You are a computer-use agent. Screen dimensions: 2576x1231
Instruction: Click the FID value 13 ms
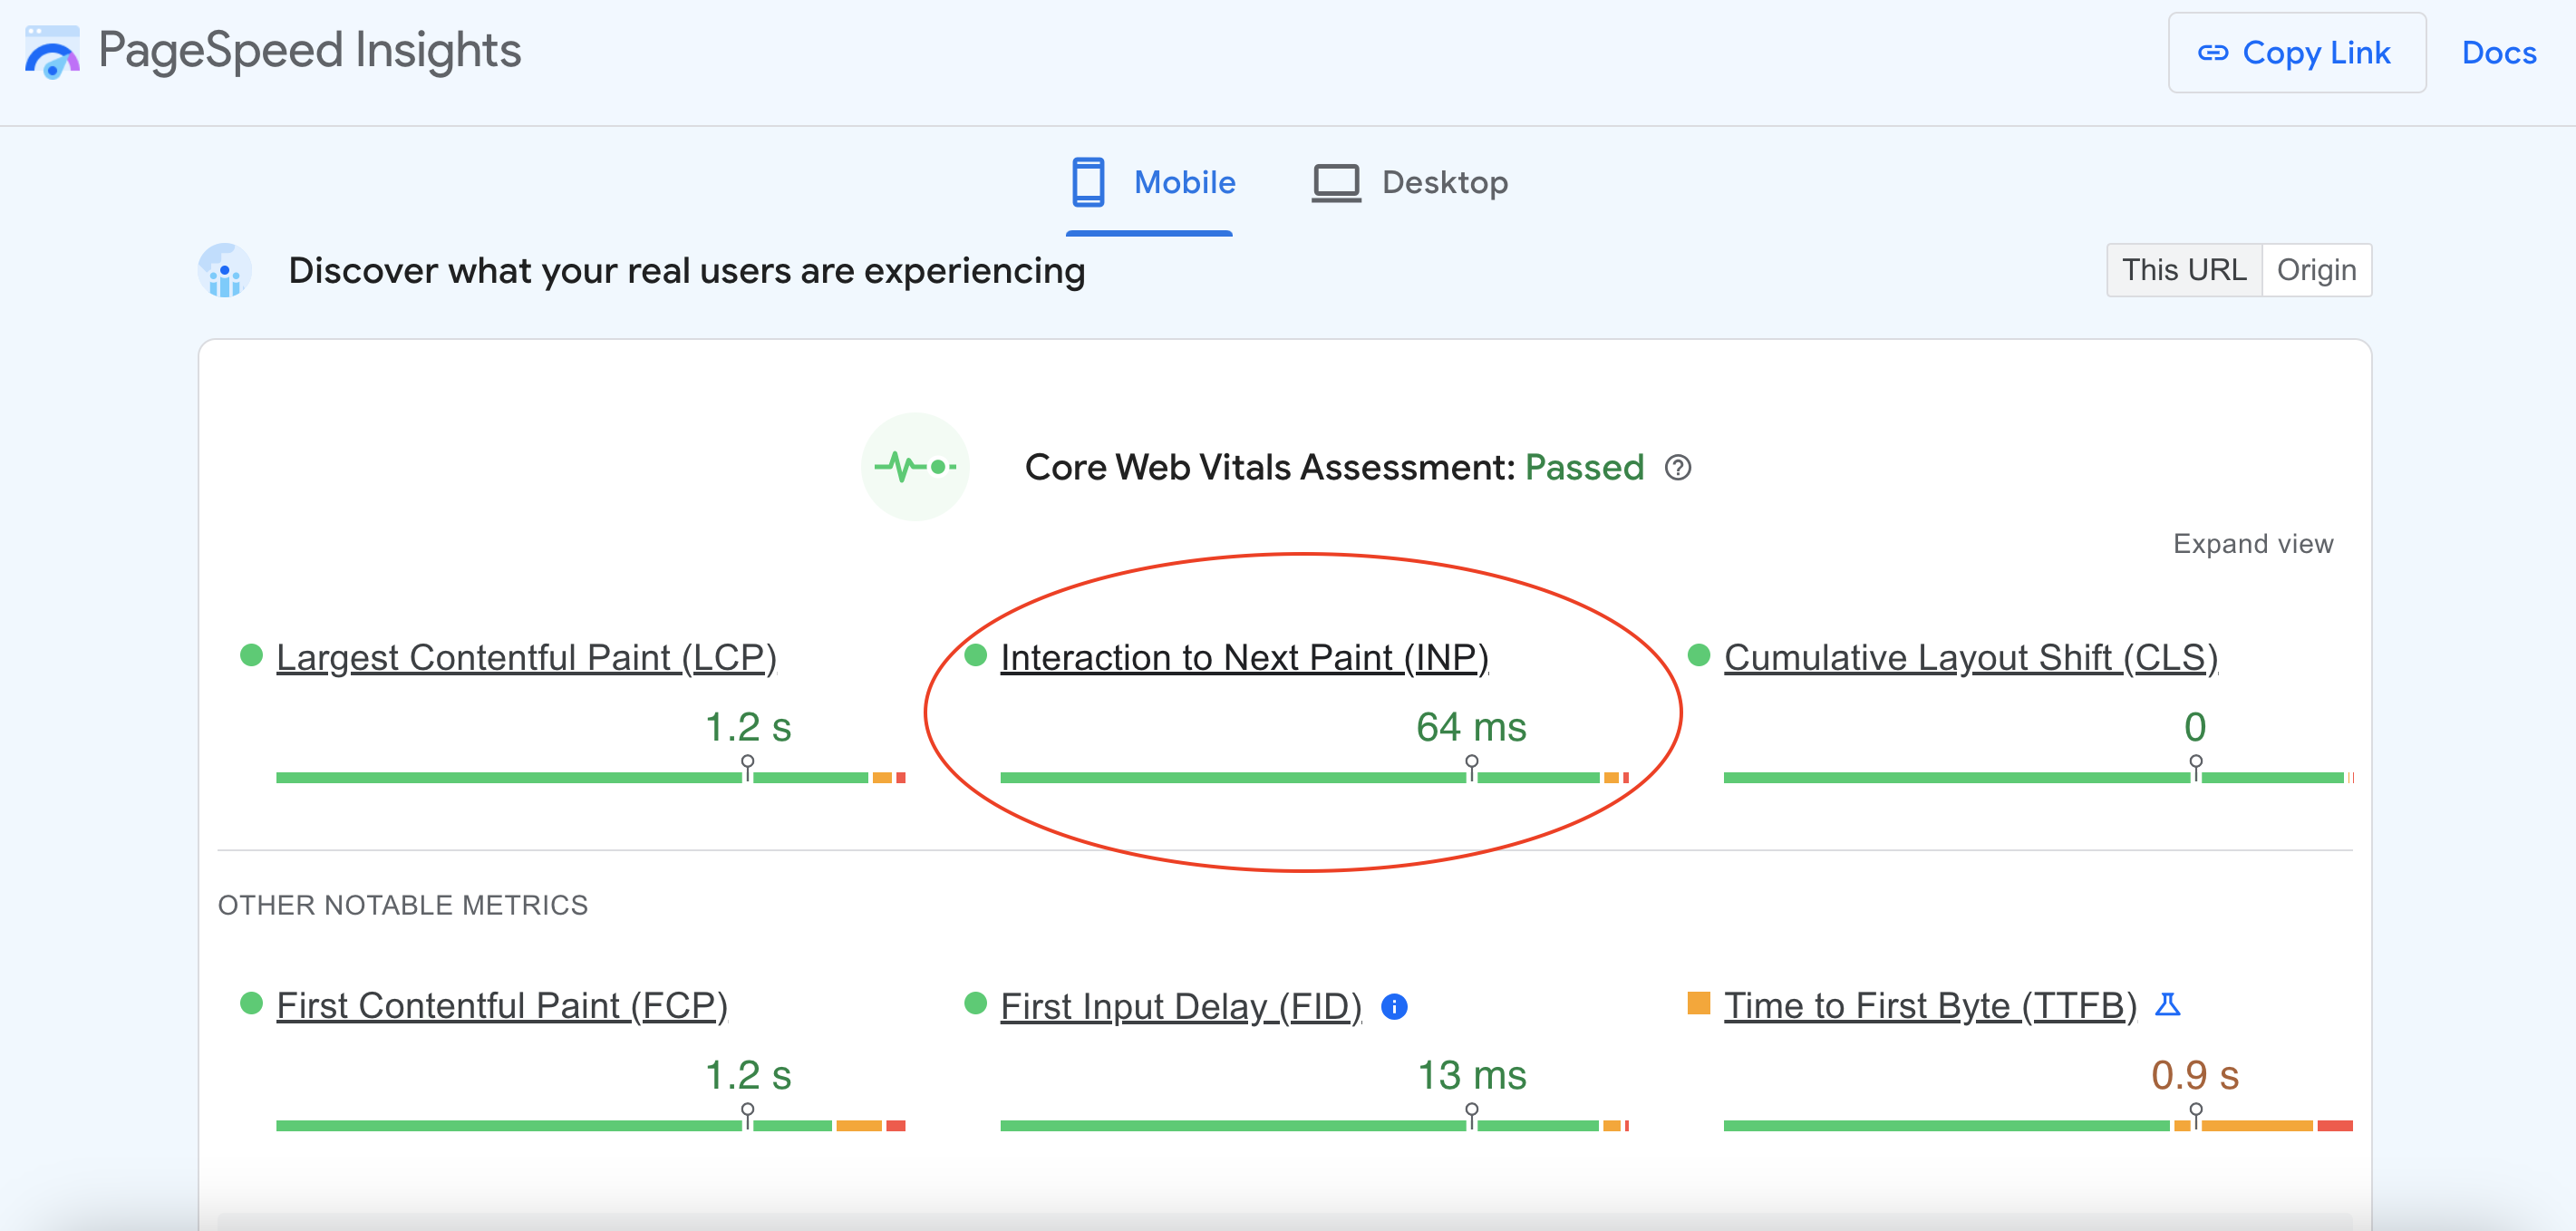(x=1472, y=1075)
